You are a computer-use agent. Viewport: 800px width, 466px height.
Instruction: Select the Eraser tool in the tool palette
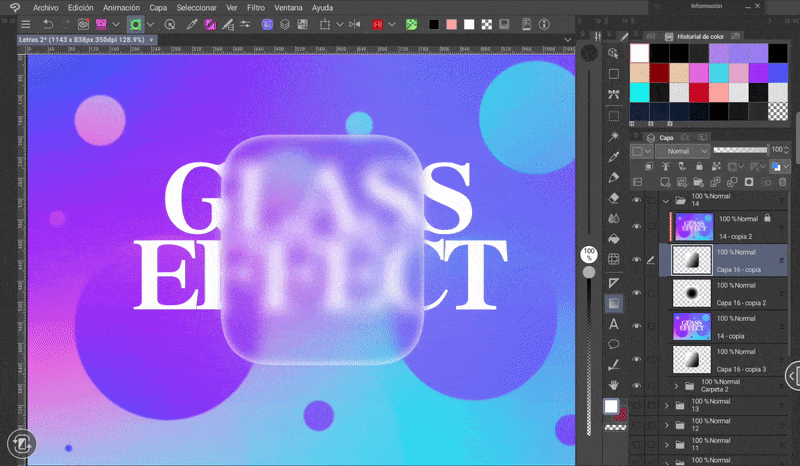614,198
